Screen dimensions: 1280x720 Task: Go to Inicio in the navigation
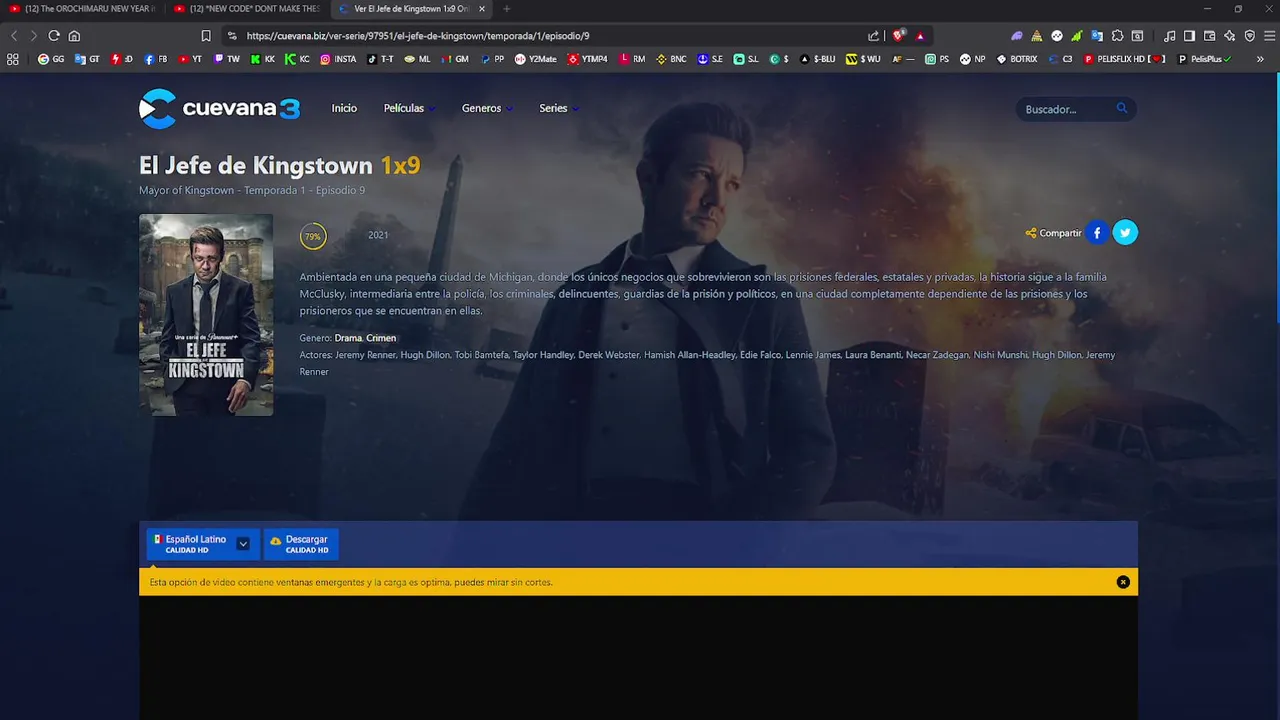(344, 108)
